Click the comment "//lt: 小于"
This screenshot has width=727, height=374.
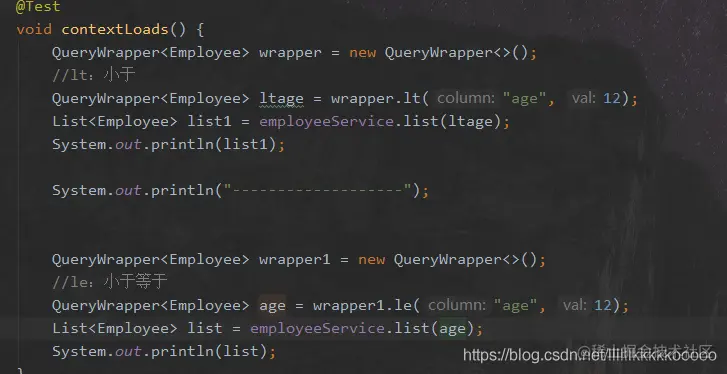[x=93, y=75]
